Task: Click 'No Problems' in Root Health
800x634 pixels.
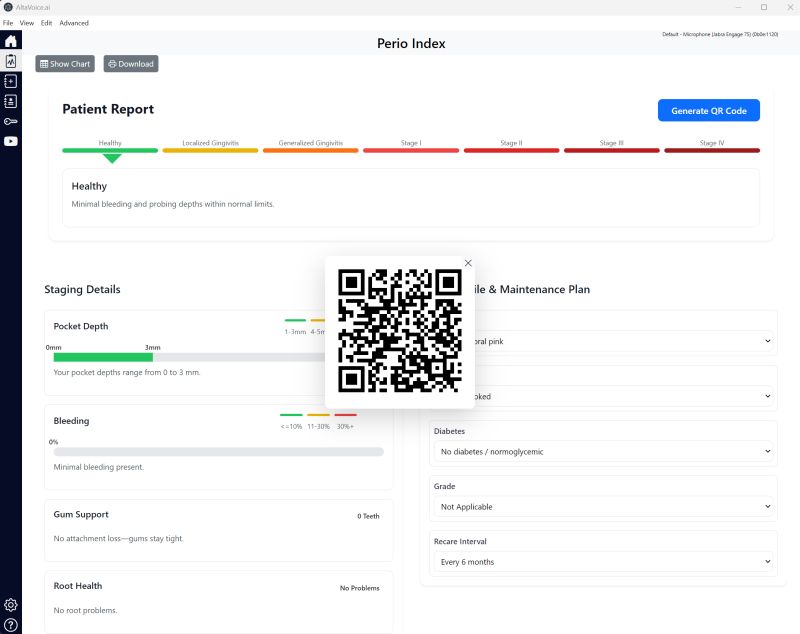Action: (x=360, y=588)
